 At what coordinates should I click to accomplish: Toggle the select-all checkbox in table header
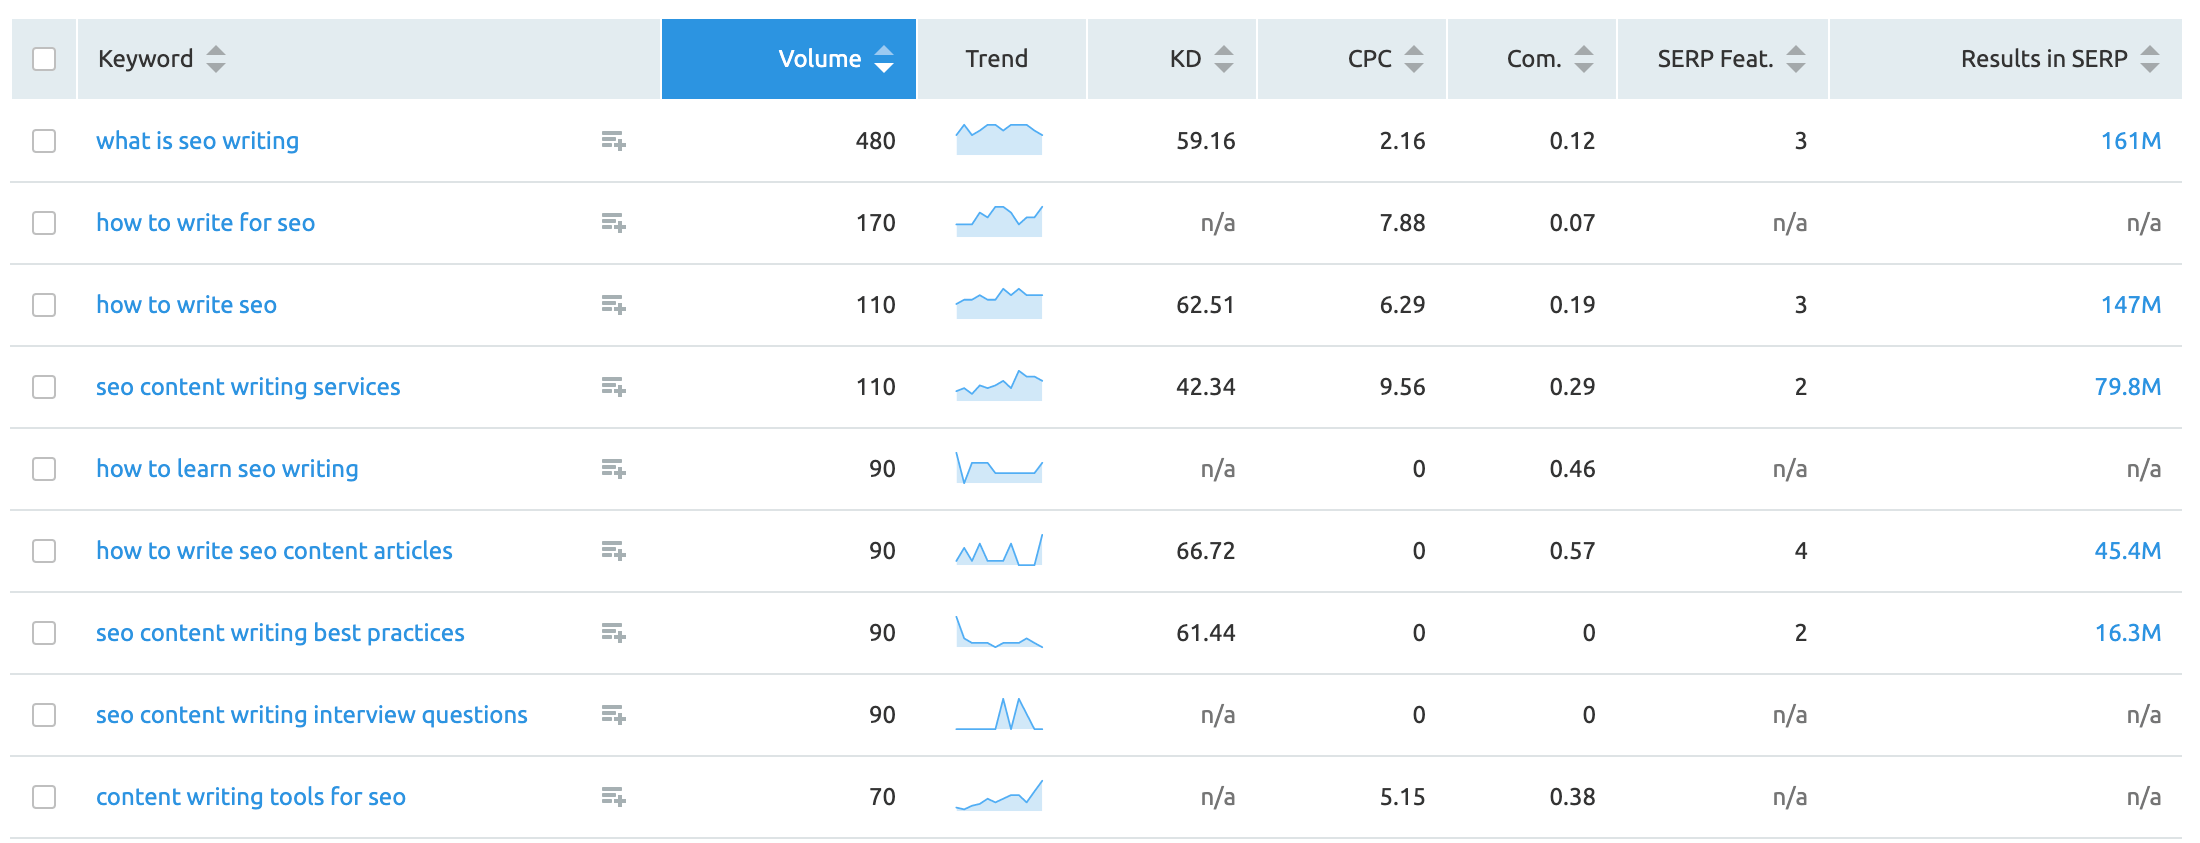click(44, 59)
